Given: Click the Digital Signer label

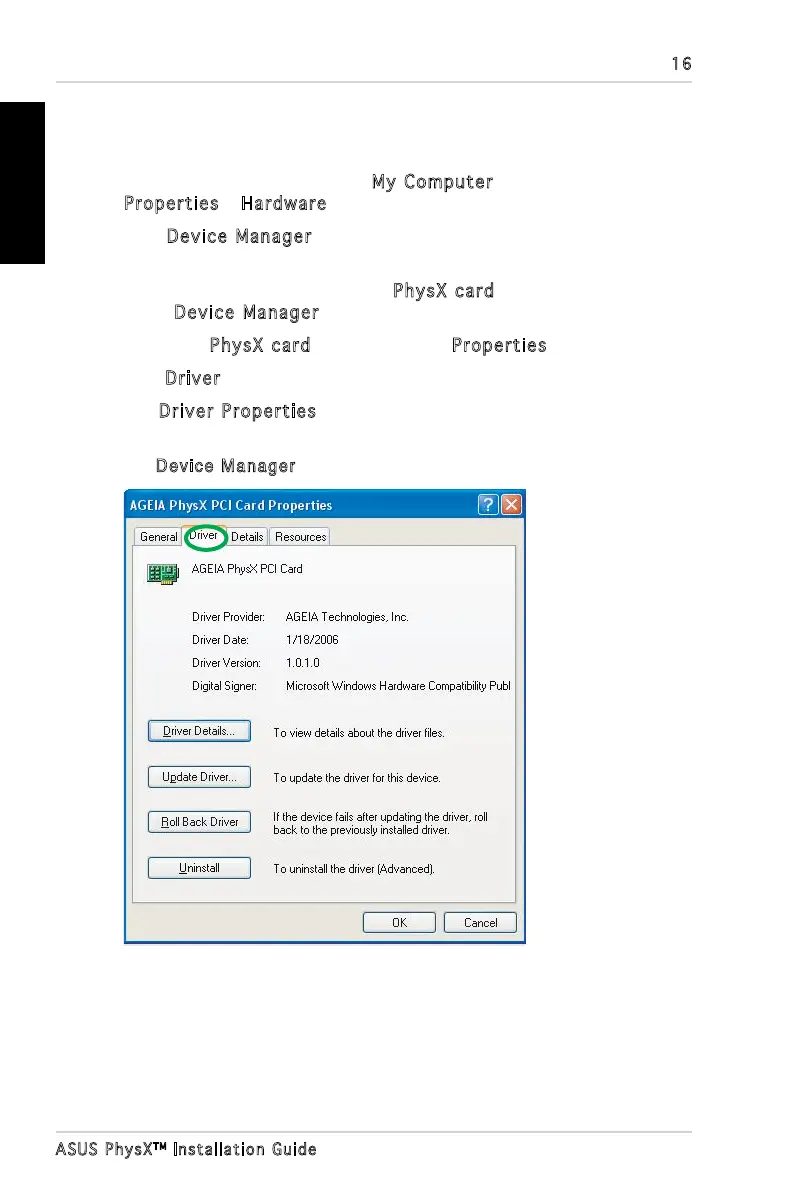Looking at the screenshot, I should (x=224, y=686).
